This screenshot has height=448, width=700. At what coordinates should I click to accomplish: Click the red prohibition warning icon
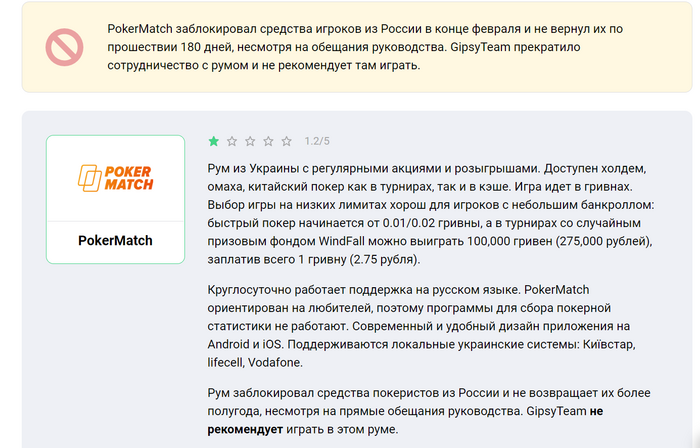click(x=64, y=47)
